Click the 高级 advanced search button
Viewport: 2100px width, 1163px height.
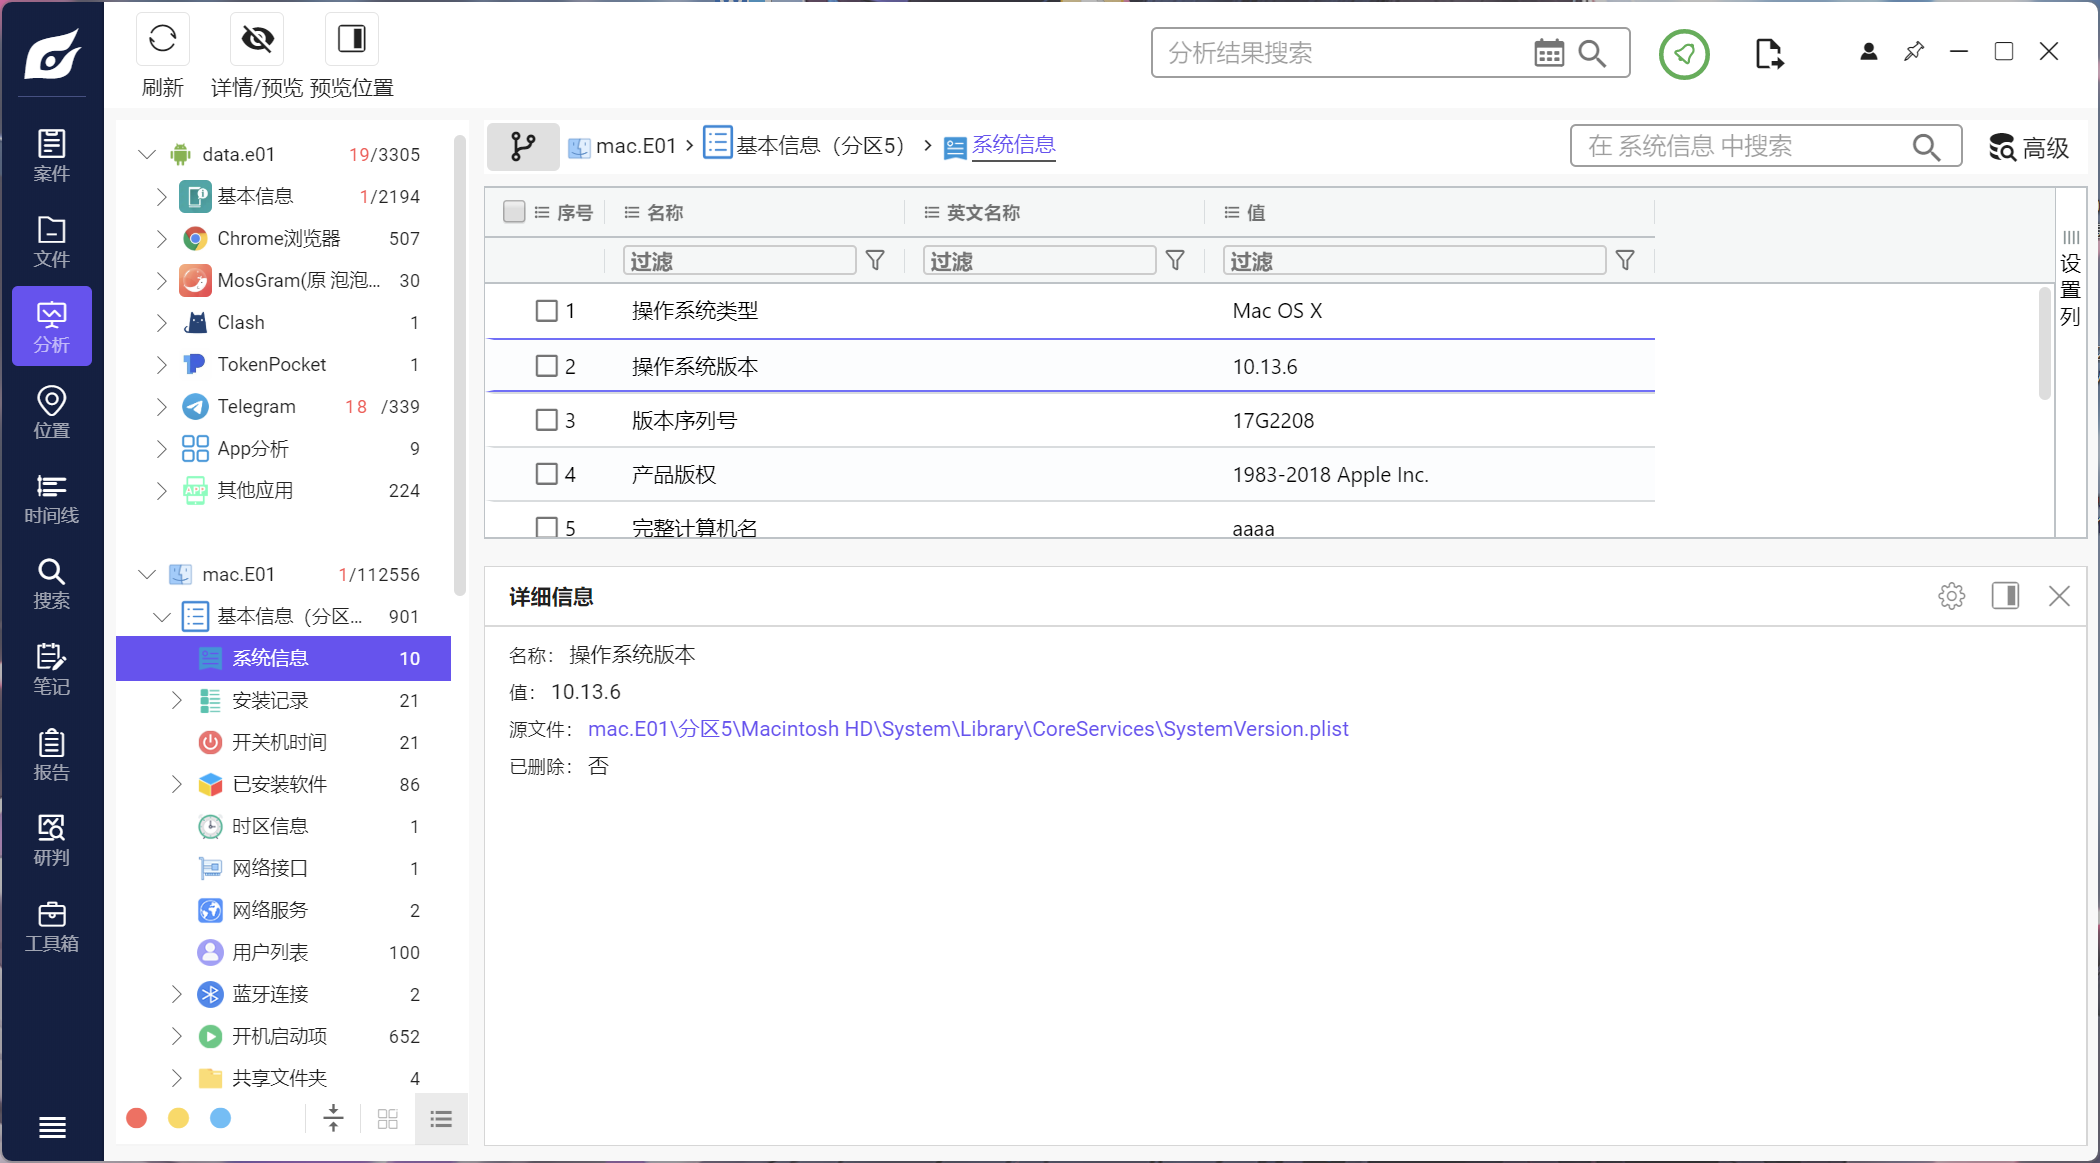2028,147
